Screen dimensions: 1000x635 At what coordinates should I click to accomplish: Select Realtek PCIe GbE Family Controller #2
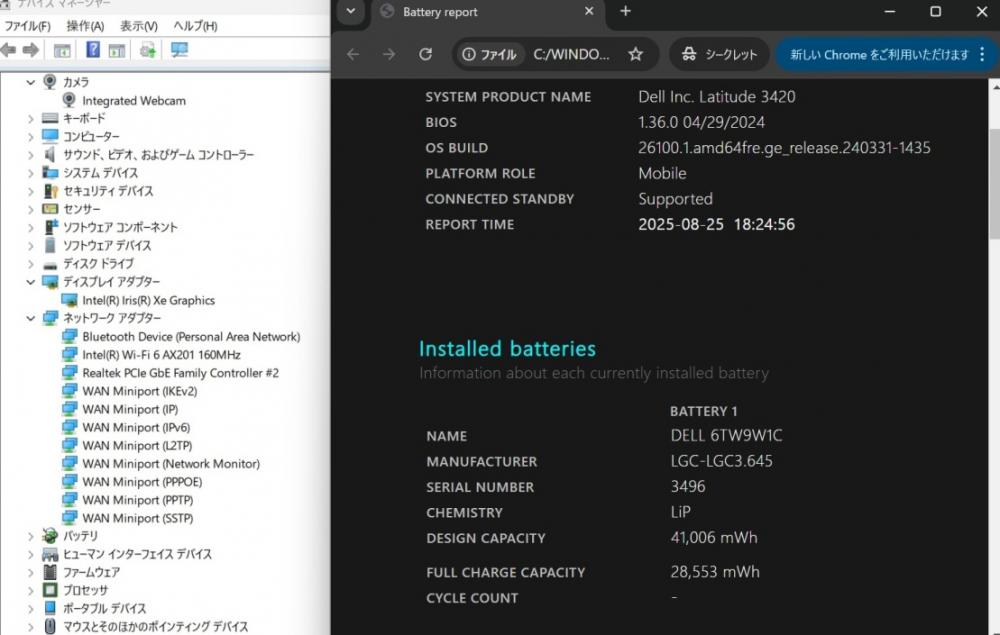tap(180, 373)
